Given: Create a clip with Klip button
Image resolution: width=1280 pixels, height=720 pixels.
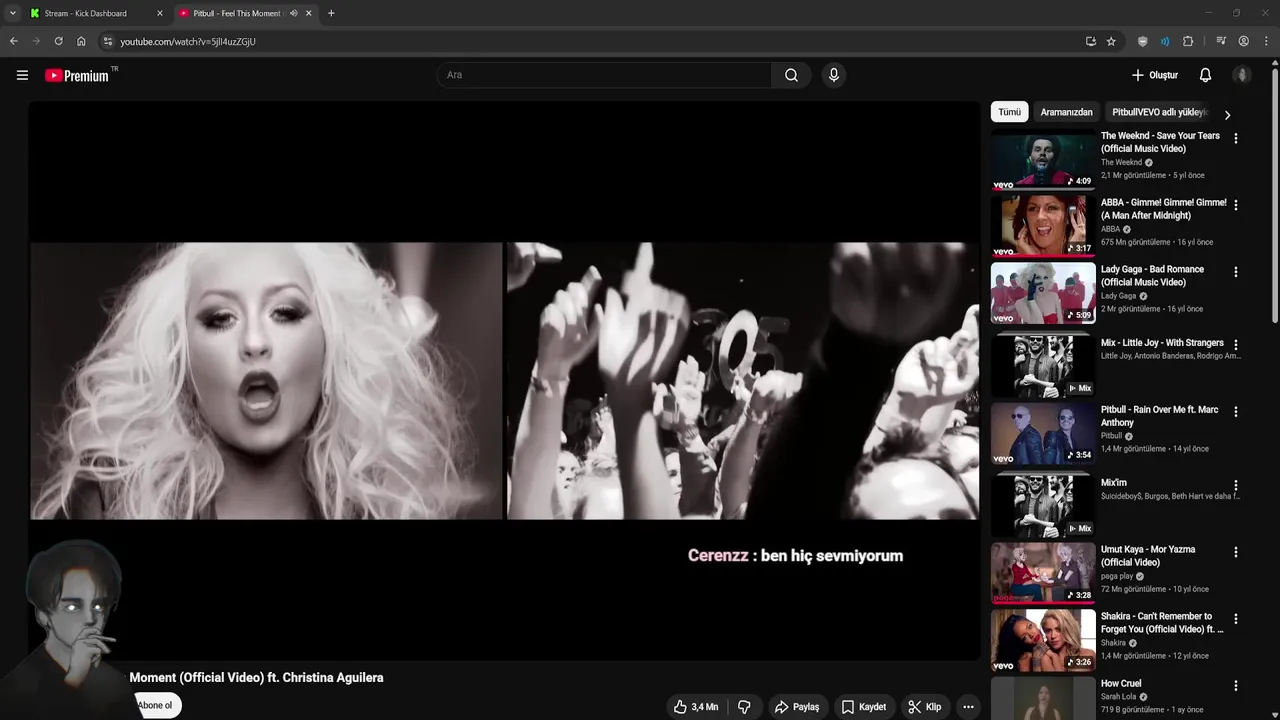Looking at the screenshot, I should click(924, 707).
